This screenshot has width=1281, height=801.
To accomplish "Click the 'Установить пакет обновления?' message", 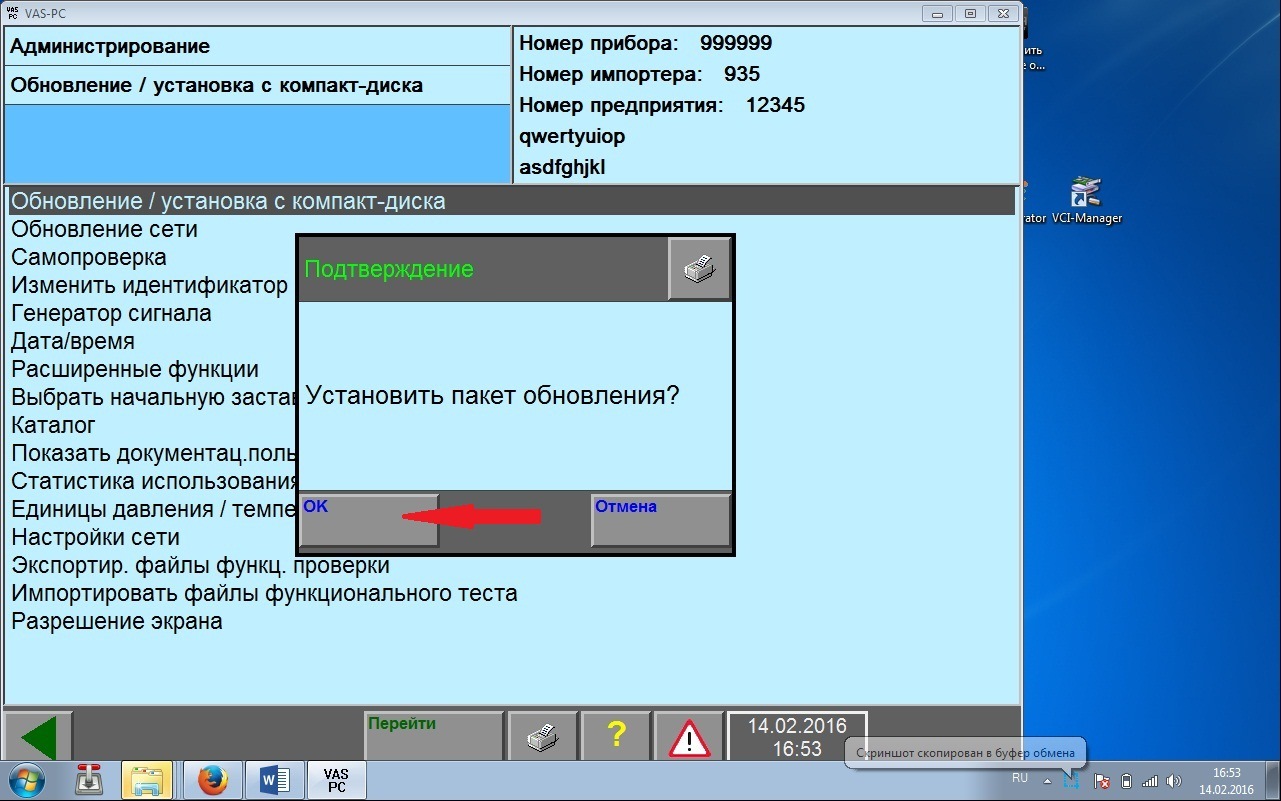I will 492,395.
